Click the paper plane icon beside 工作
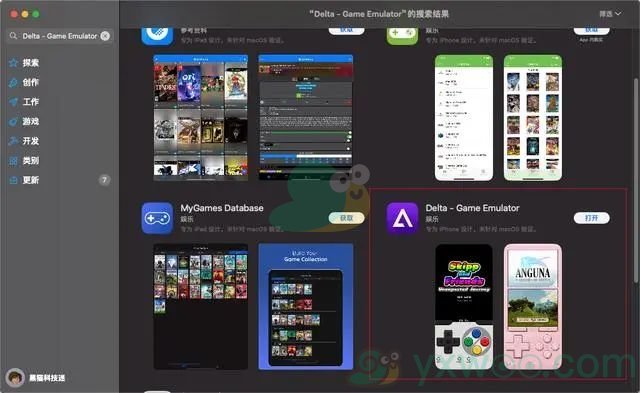 coord(13,102)
